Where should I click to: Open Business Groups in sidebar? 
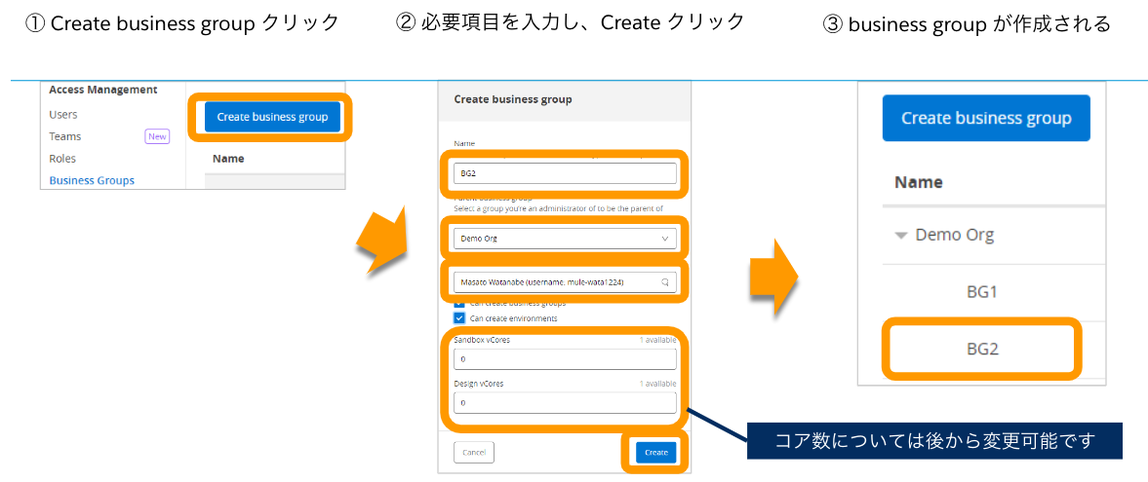point(92,180)
